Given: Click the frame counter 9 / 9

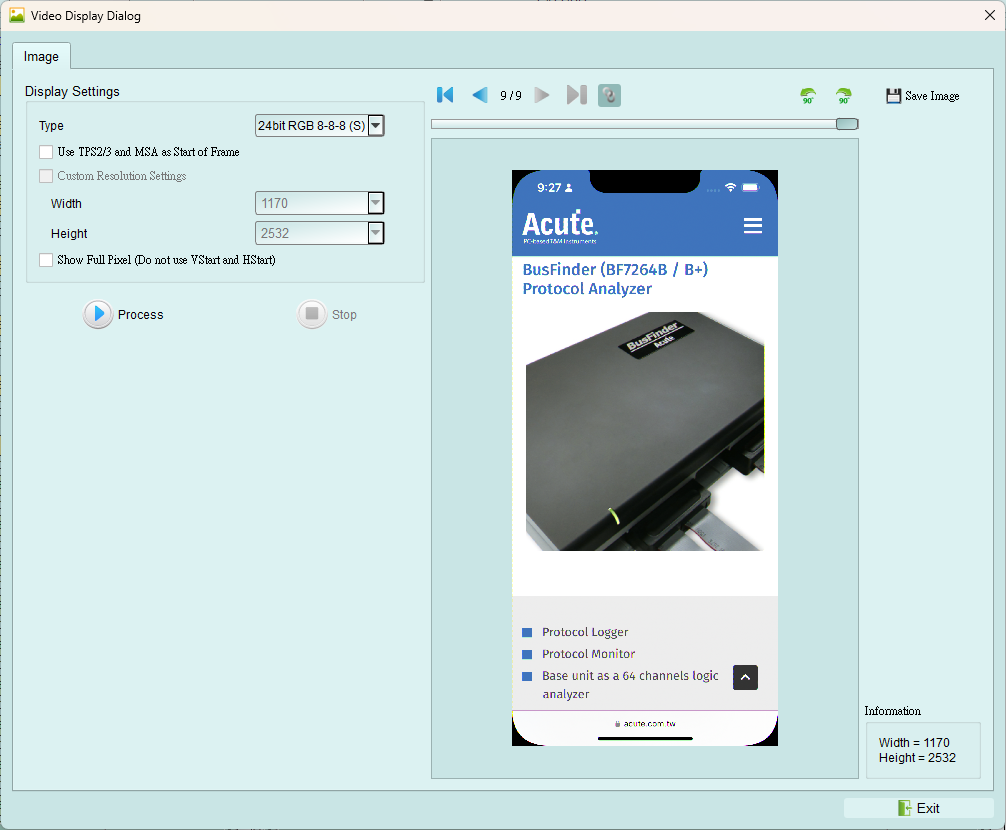Looking at the screenshot, I should 511,96.
